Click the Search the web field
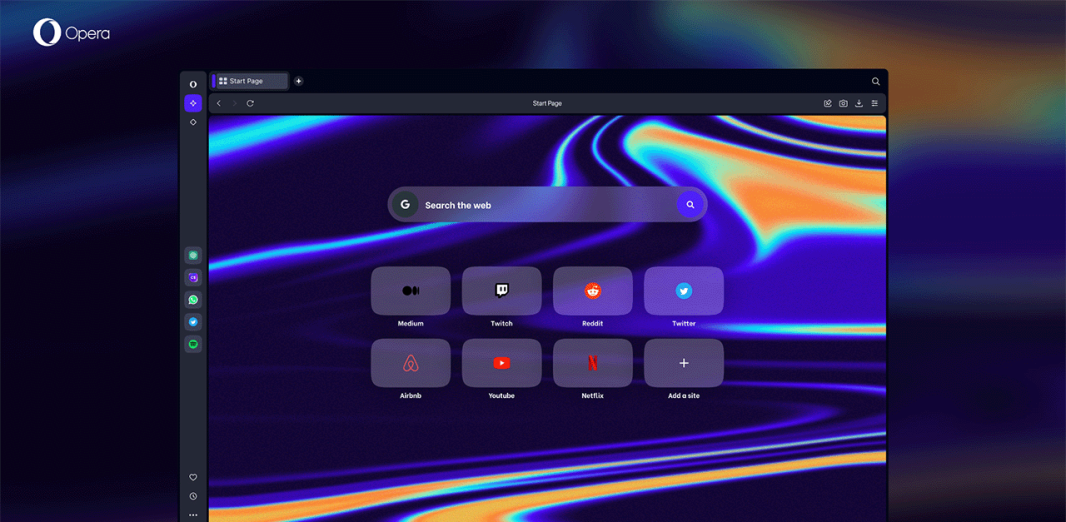This screenshot has height=522, width=1066. [547, 205]
